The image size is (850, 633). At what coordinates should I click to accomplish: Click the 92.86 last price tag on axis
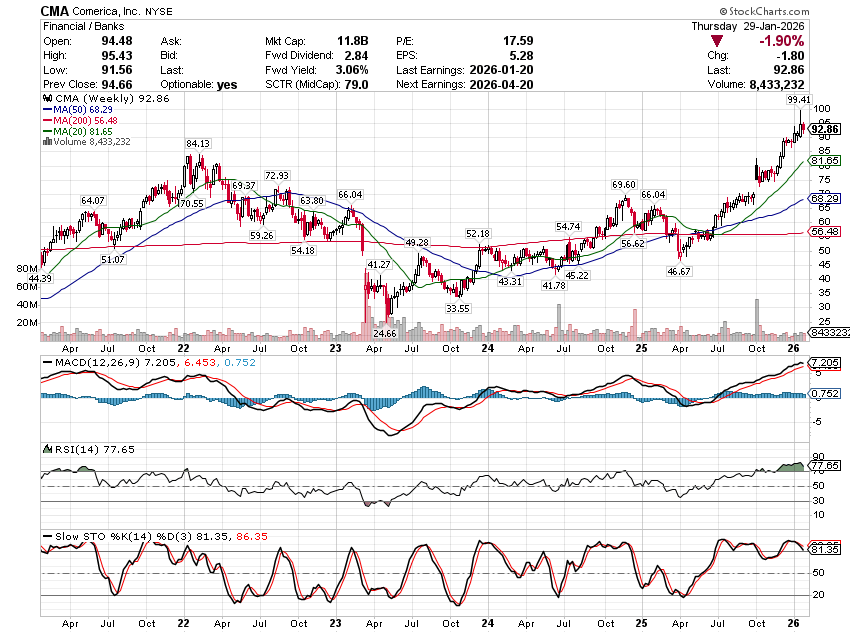(823, 129)
